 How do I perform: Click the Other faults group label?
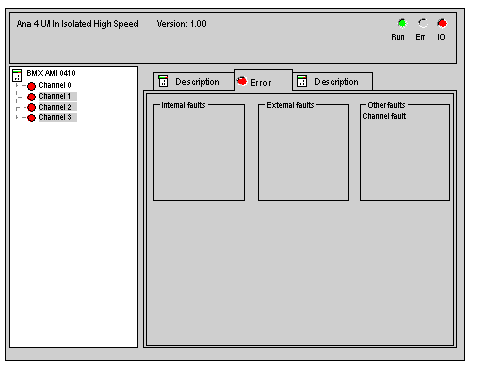(386, 105)
